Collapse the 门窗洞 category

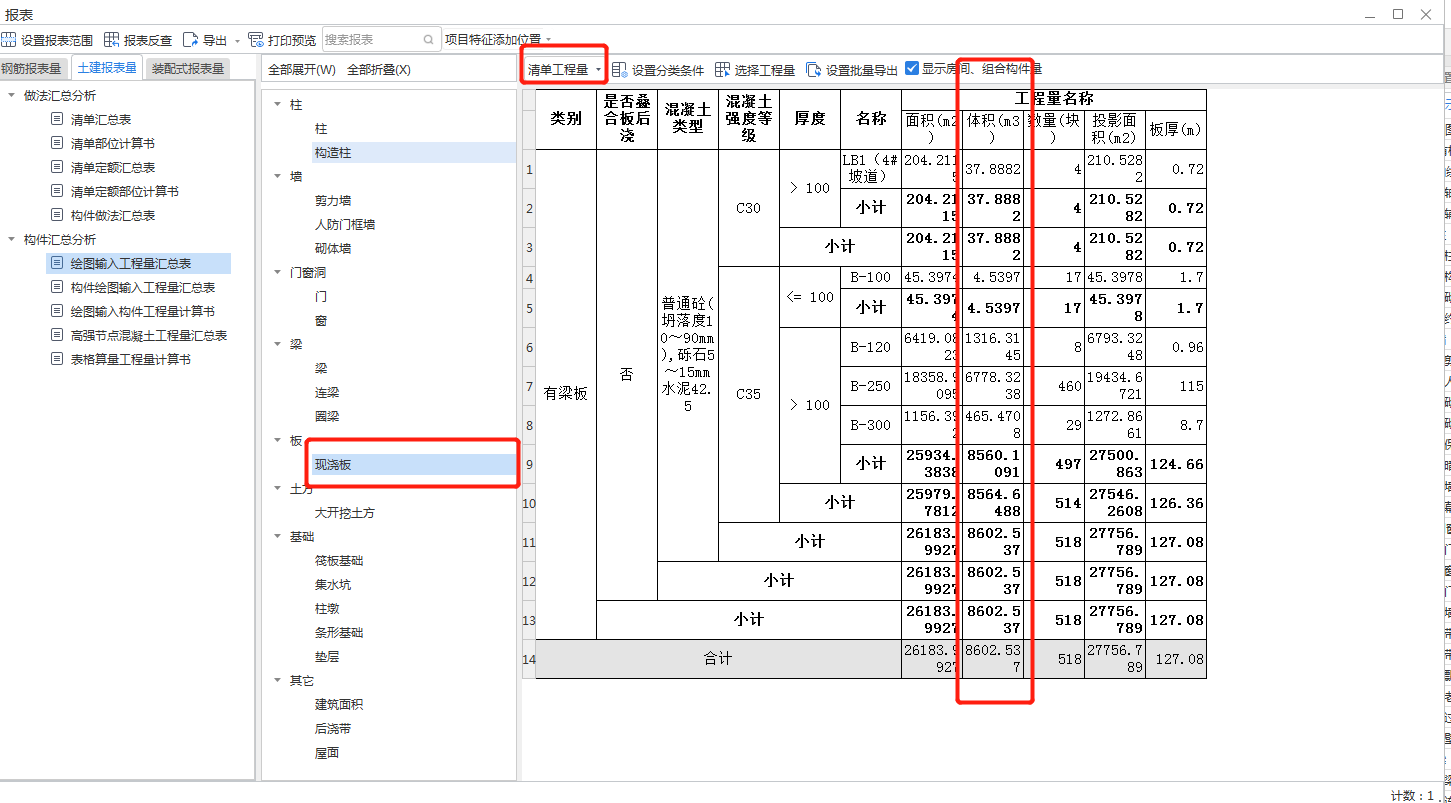(x=277, y=272)
